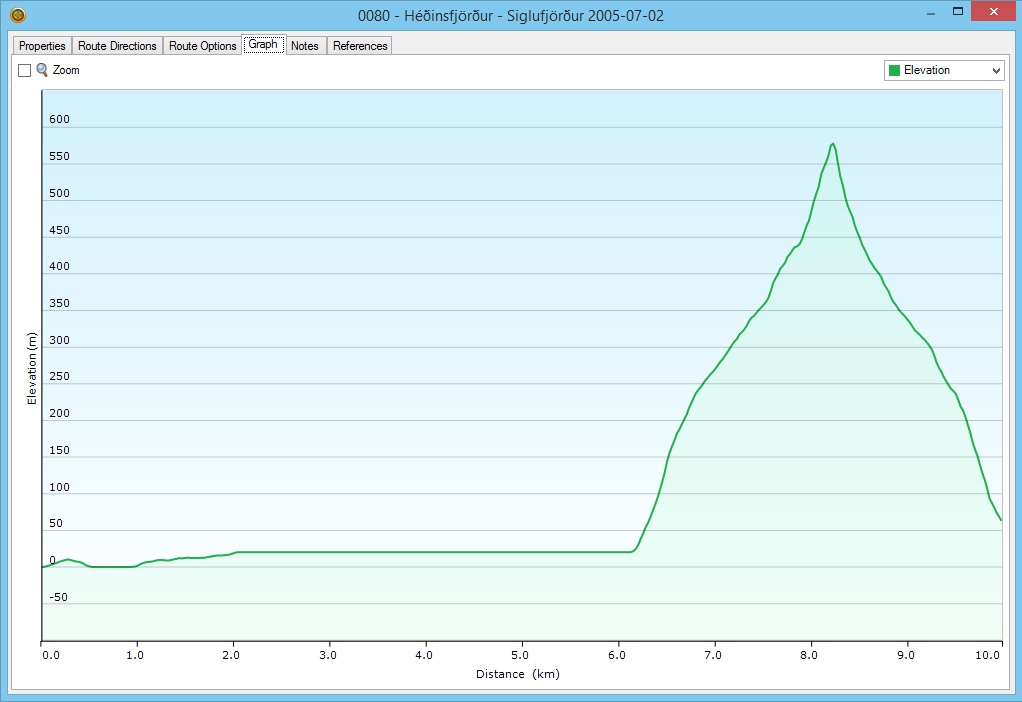Image resolution: width=1022 pixels, height=702 pixels.
Task: Go to the Notes tab
Action: (x=305, y=46)
